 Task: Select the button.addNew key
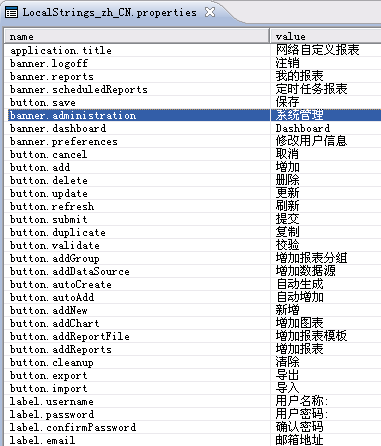coord(49,310)
